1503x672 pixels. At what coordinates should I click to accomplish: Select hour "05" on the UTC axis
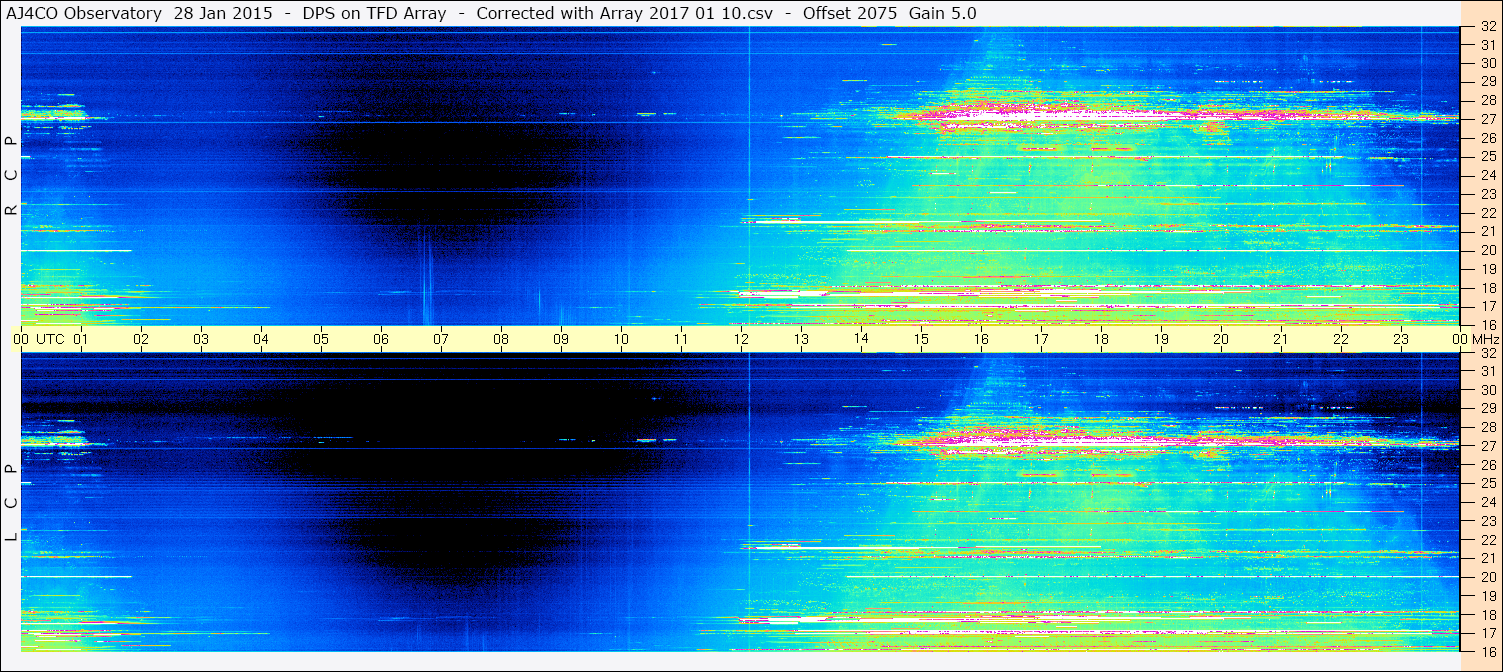coord(321,339)
